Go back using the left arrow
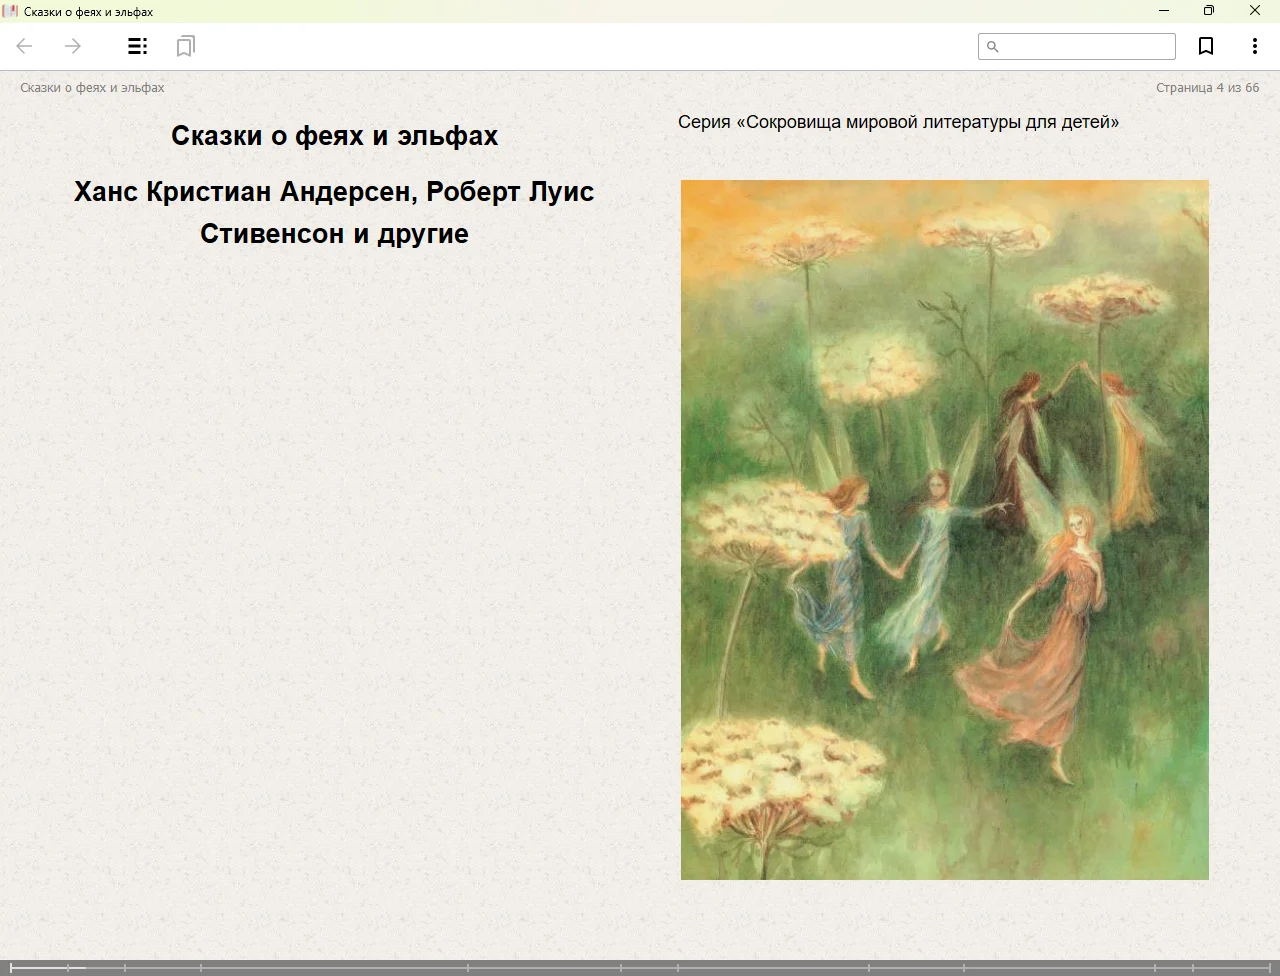Viewport: 1280px width, 976px height. (25, 46)
